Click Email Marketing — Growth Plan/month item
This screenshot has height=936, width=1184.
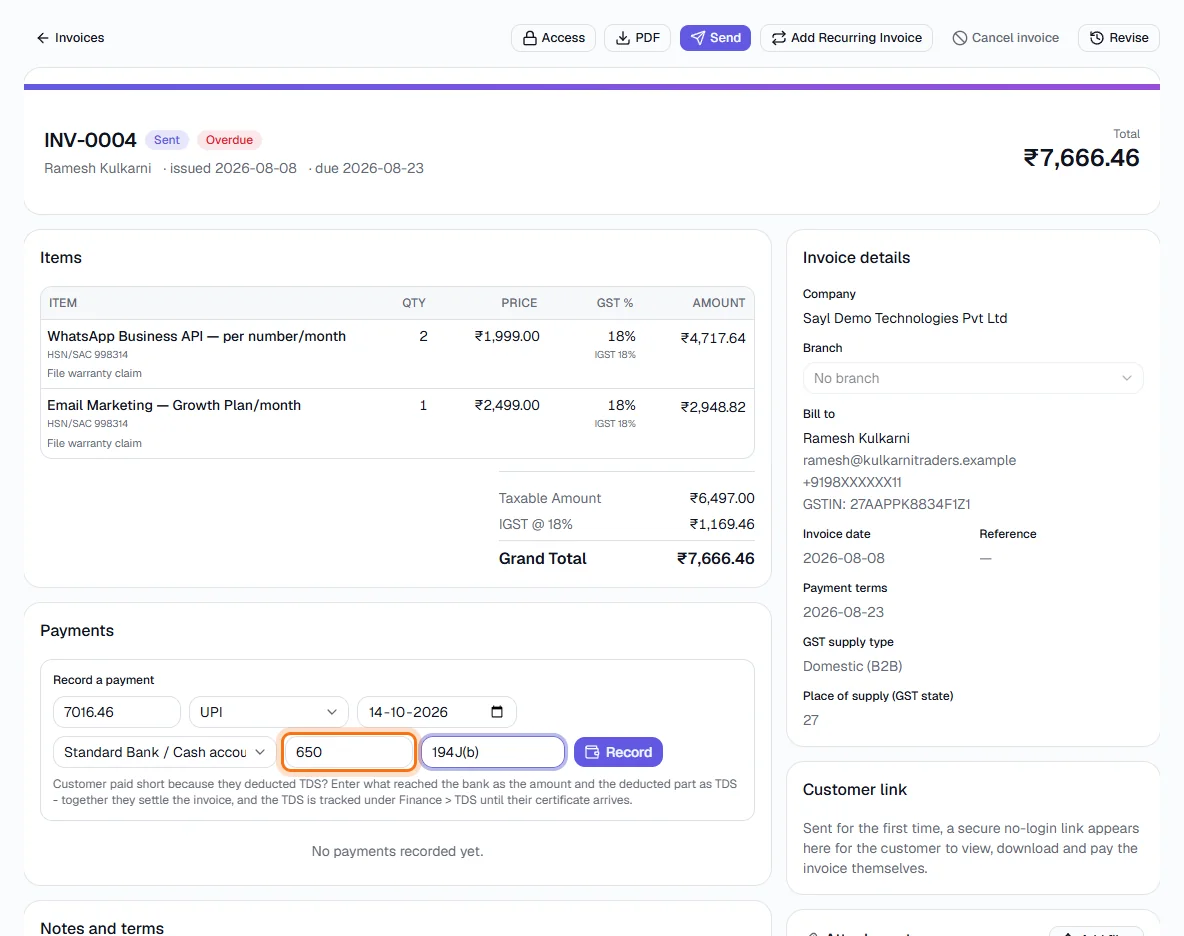coord(174,405)
